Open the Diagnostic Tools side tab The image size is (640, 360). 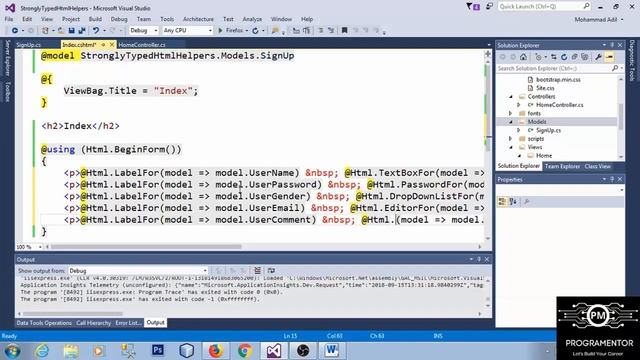[632, 60]
